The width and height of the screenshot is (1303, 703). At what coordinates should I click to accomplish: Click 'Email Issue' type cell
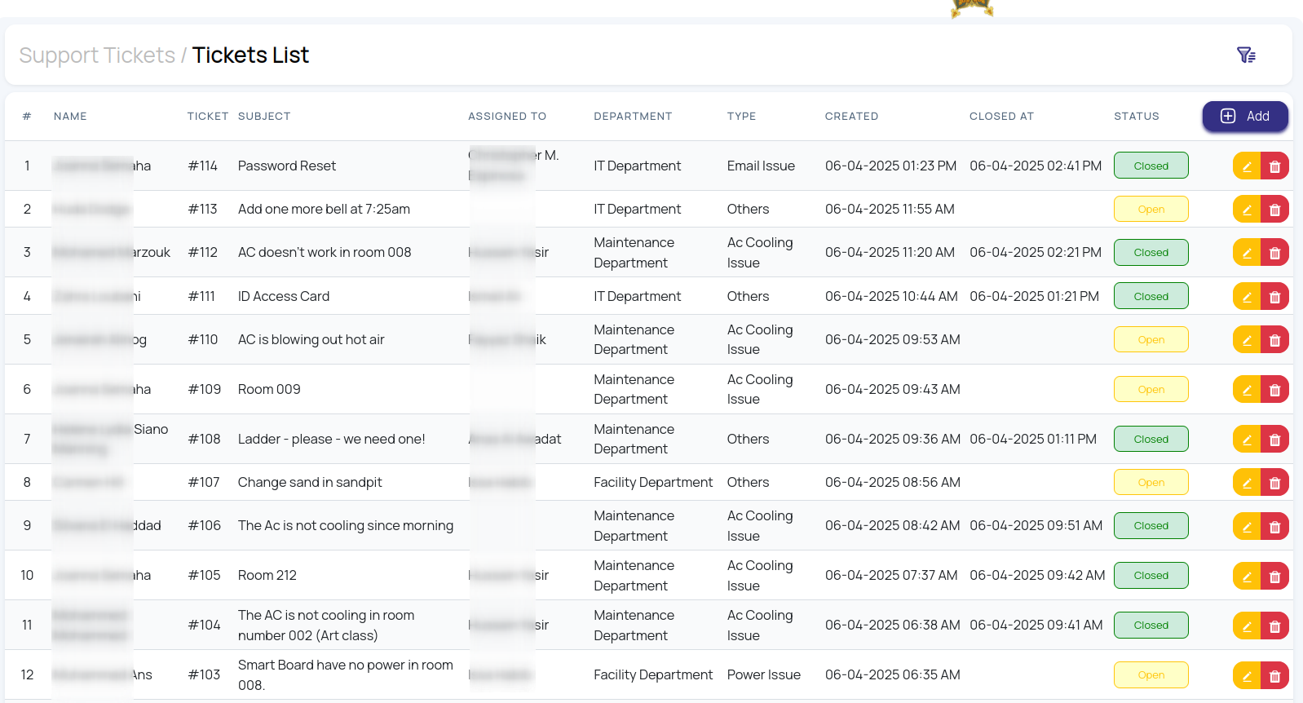tap(761, 166)
